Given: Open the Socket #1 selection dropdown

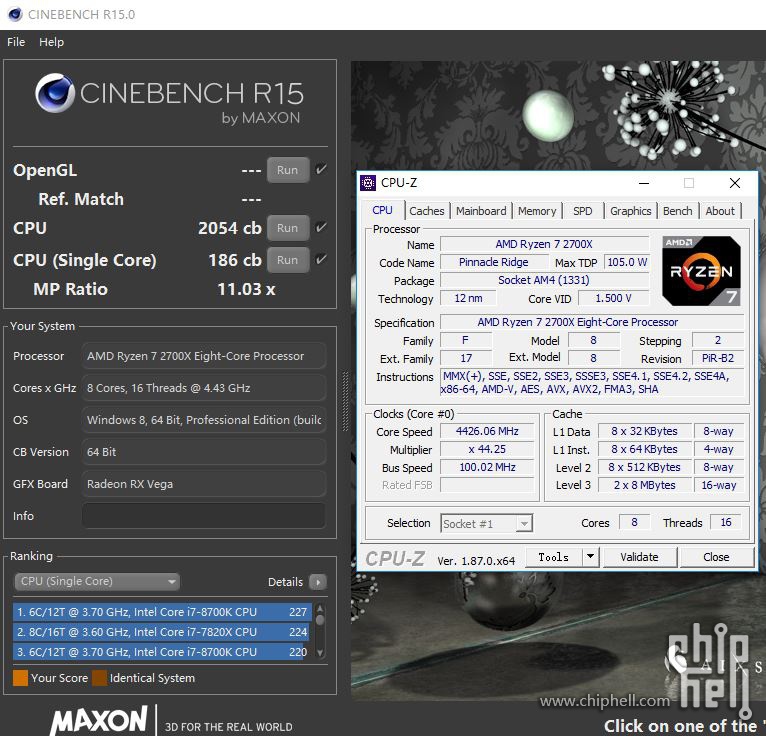Looking at the screenshot, I should (486, 524).
